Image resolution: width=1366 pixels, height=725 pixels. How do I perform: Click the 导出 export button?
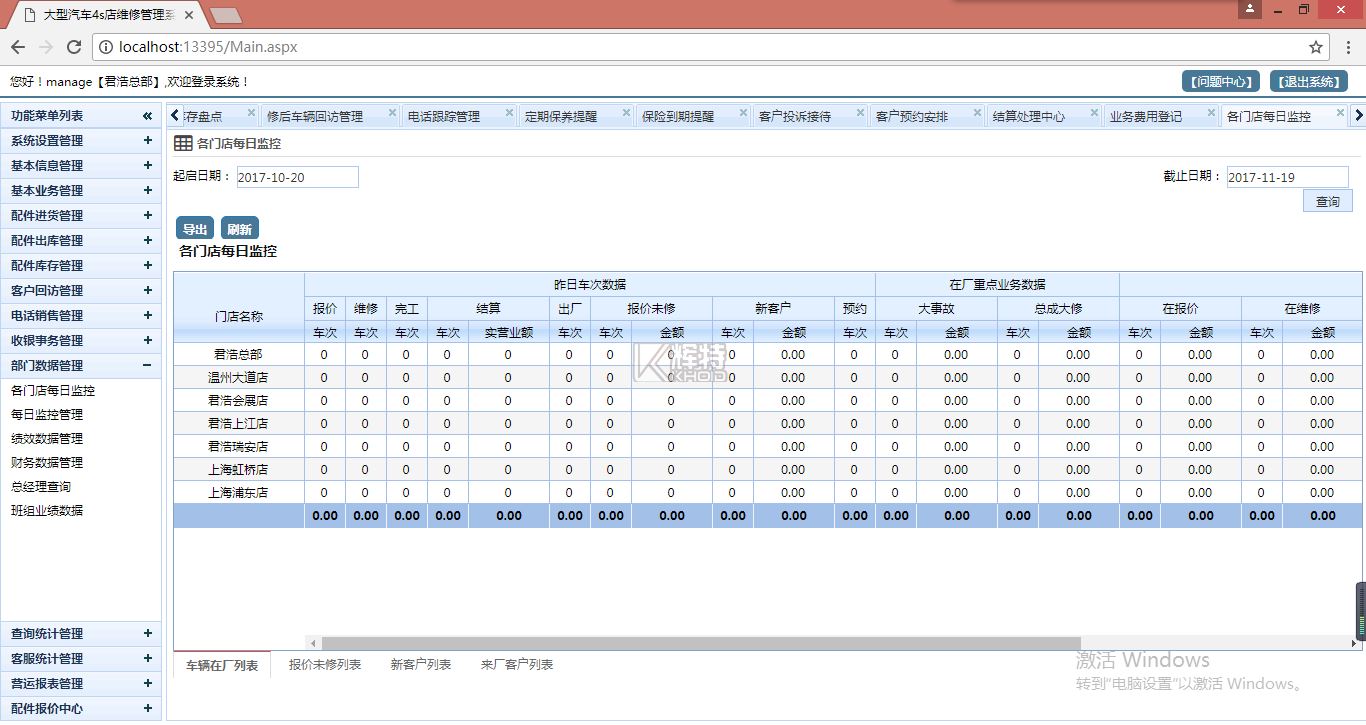tap(195, 229)
